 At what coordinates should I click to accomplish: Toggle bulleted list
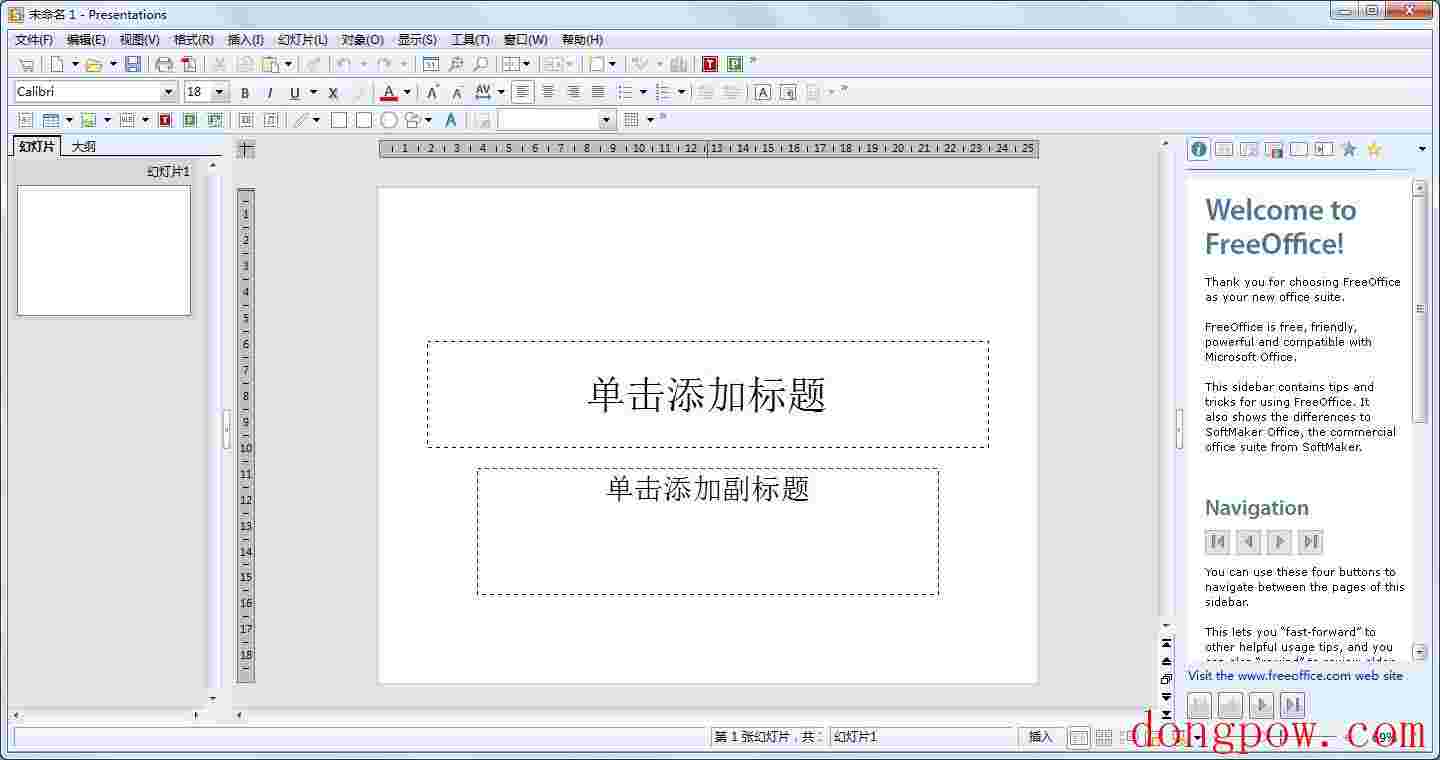click(x=625, y=92)
